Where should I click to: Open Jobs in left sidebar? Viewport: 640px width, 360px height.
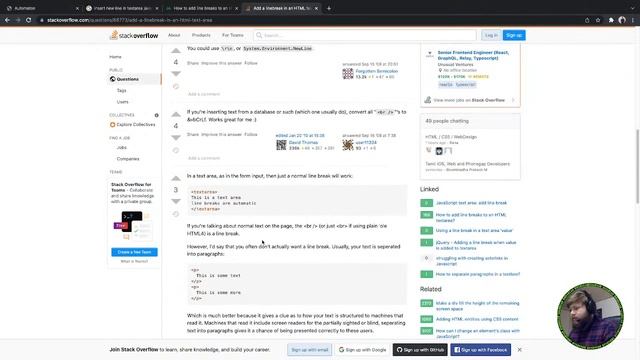point(122,147)
